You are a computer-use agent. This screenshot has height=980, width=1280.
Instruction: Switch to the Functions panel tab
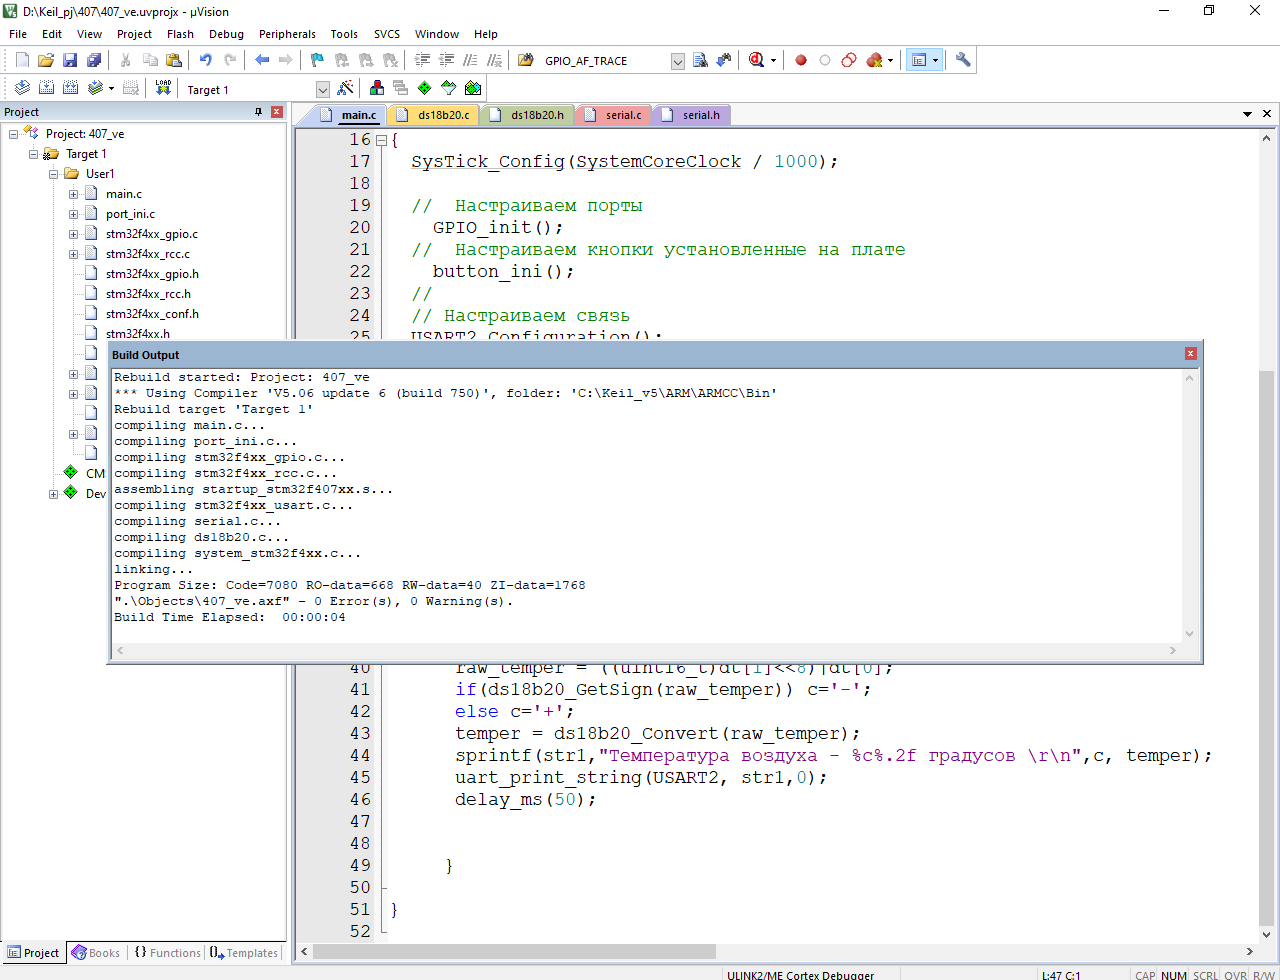click(167, 953)
